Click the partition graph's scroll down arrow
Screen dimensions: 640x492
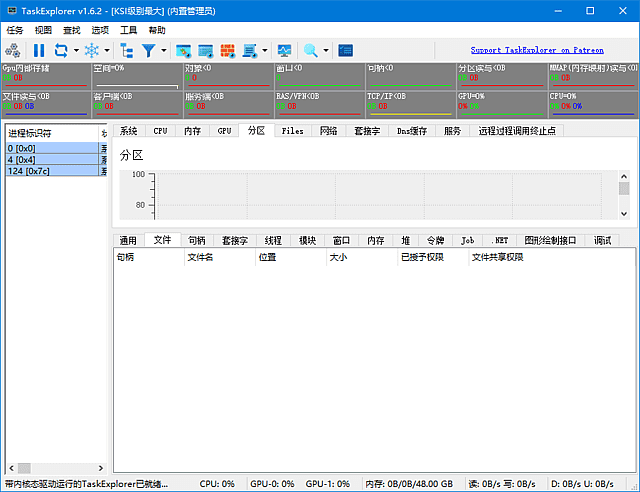coord(624,213)
